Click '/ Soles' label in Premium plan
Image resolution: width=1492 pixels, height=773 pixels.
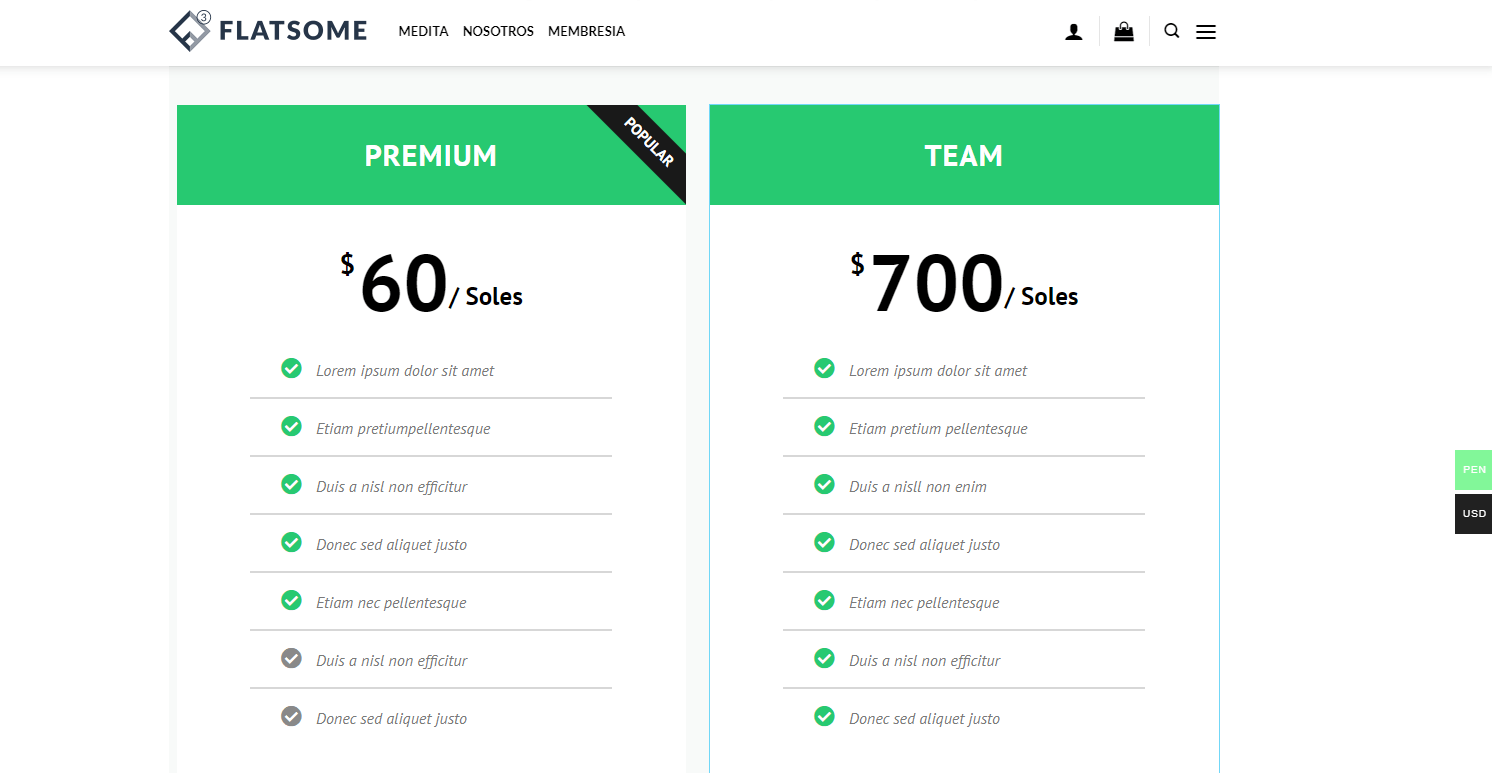(x=486, y=297)
